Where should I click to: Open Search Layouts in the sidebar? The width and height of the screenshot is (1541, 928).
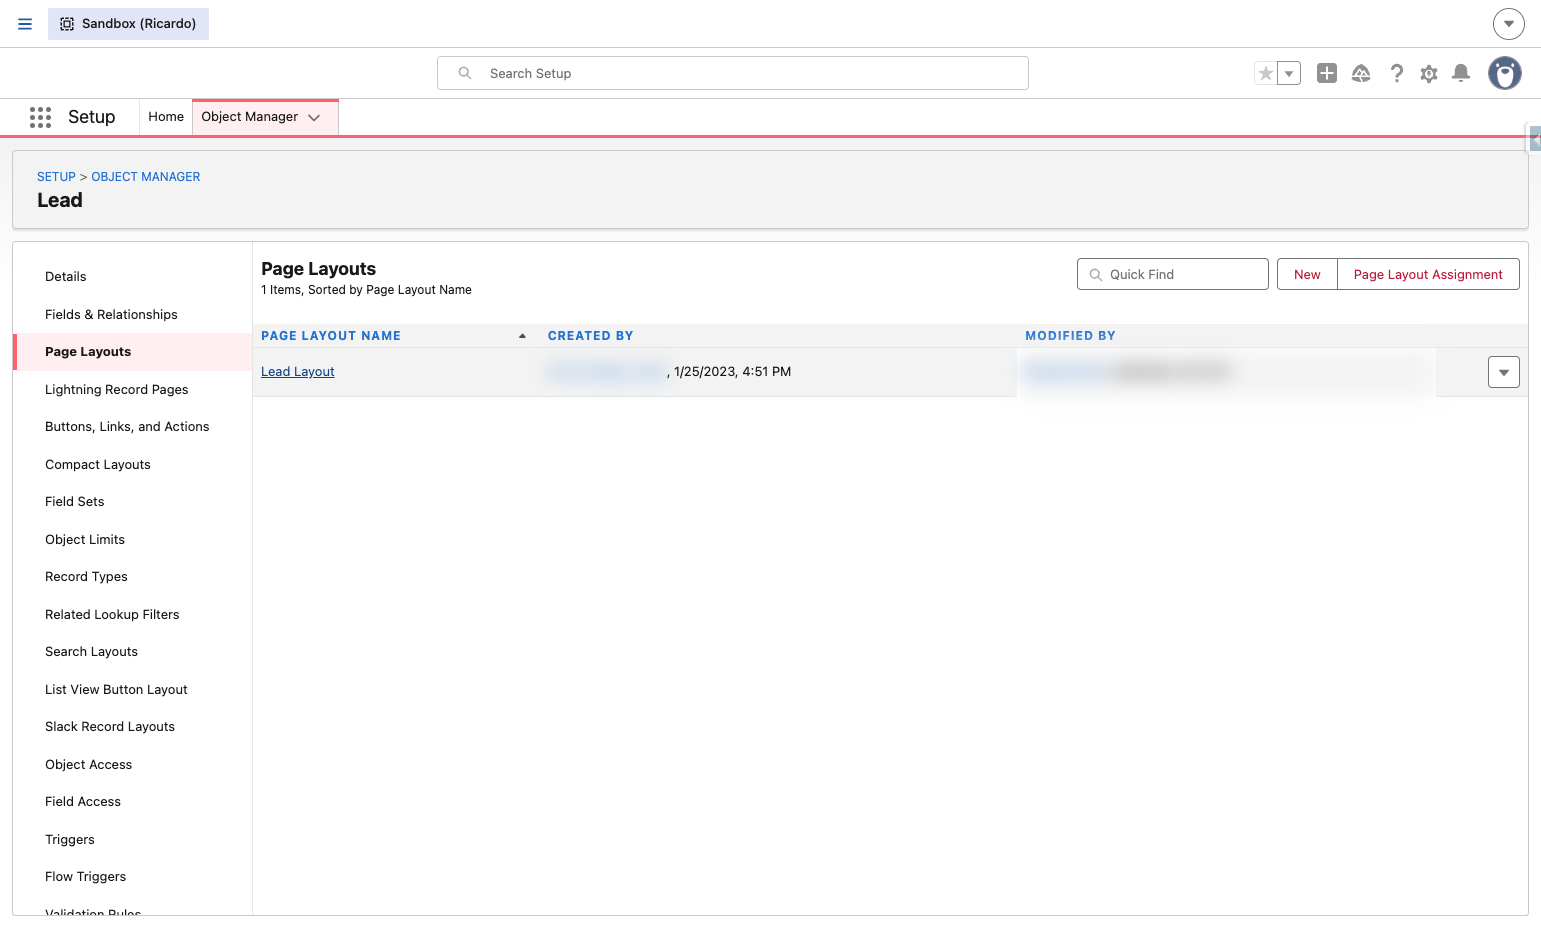[133, 652]
